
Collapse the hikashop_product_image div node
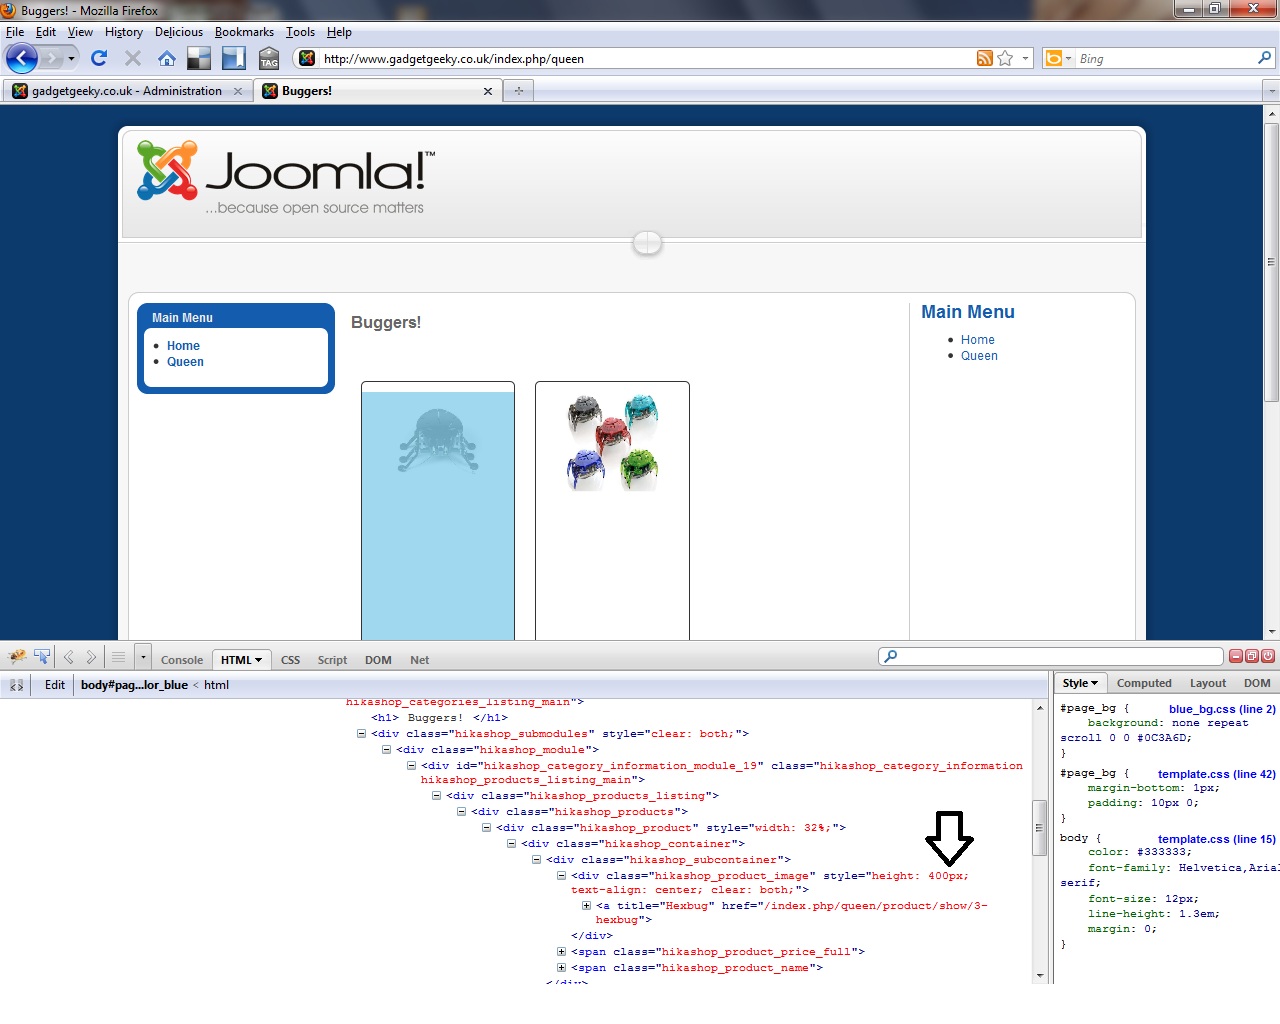(x=561, y=876)
